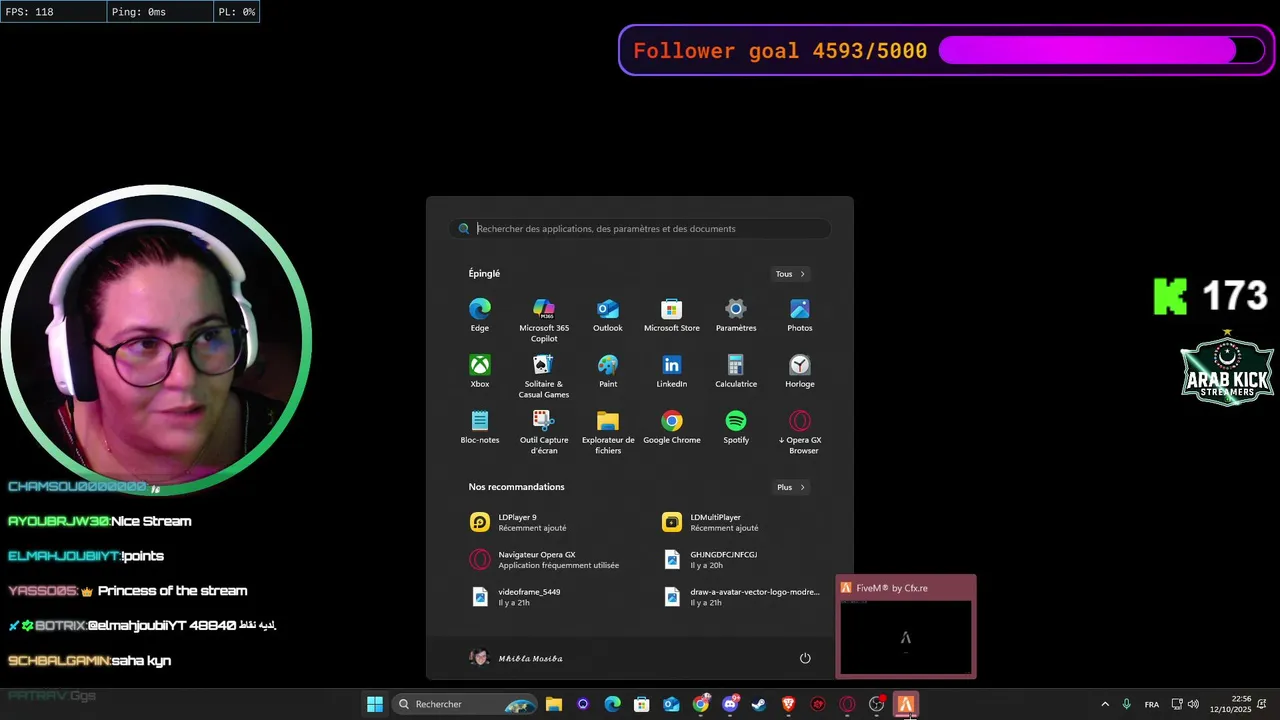Expand the Tous pinned apps list
Viewport: 1280px width, 720px height.
click(790, 274)
